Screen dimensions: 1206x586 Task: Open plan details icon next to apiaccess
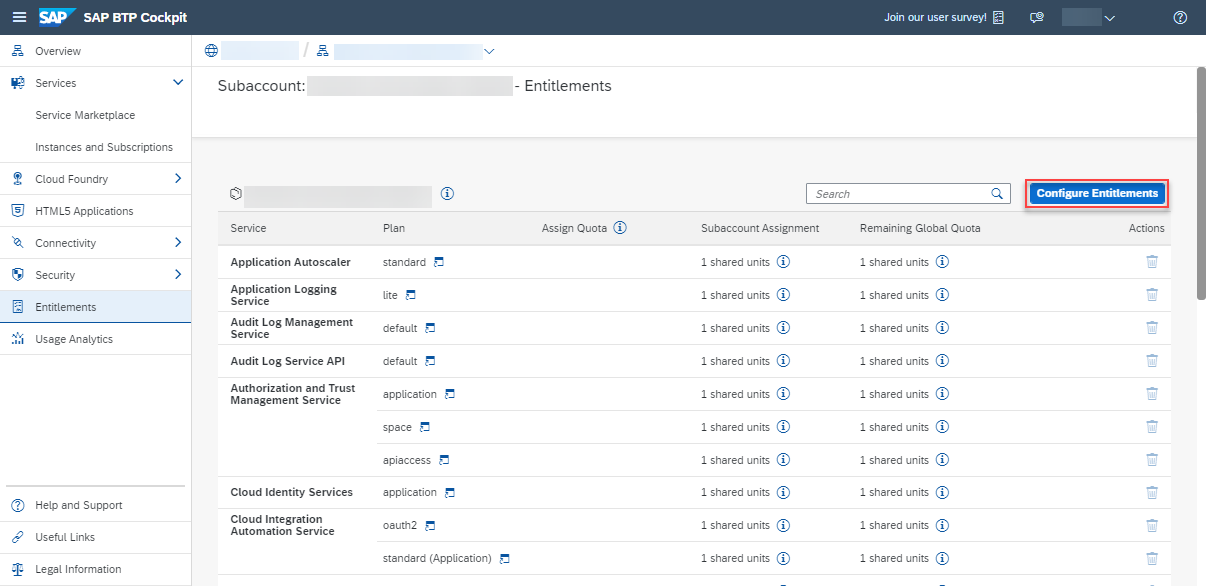point(444,460)
